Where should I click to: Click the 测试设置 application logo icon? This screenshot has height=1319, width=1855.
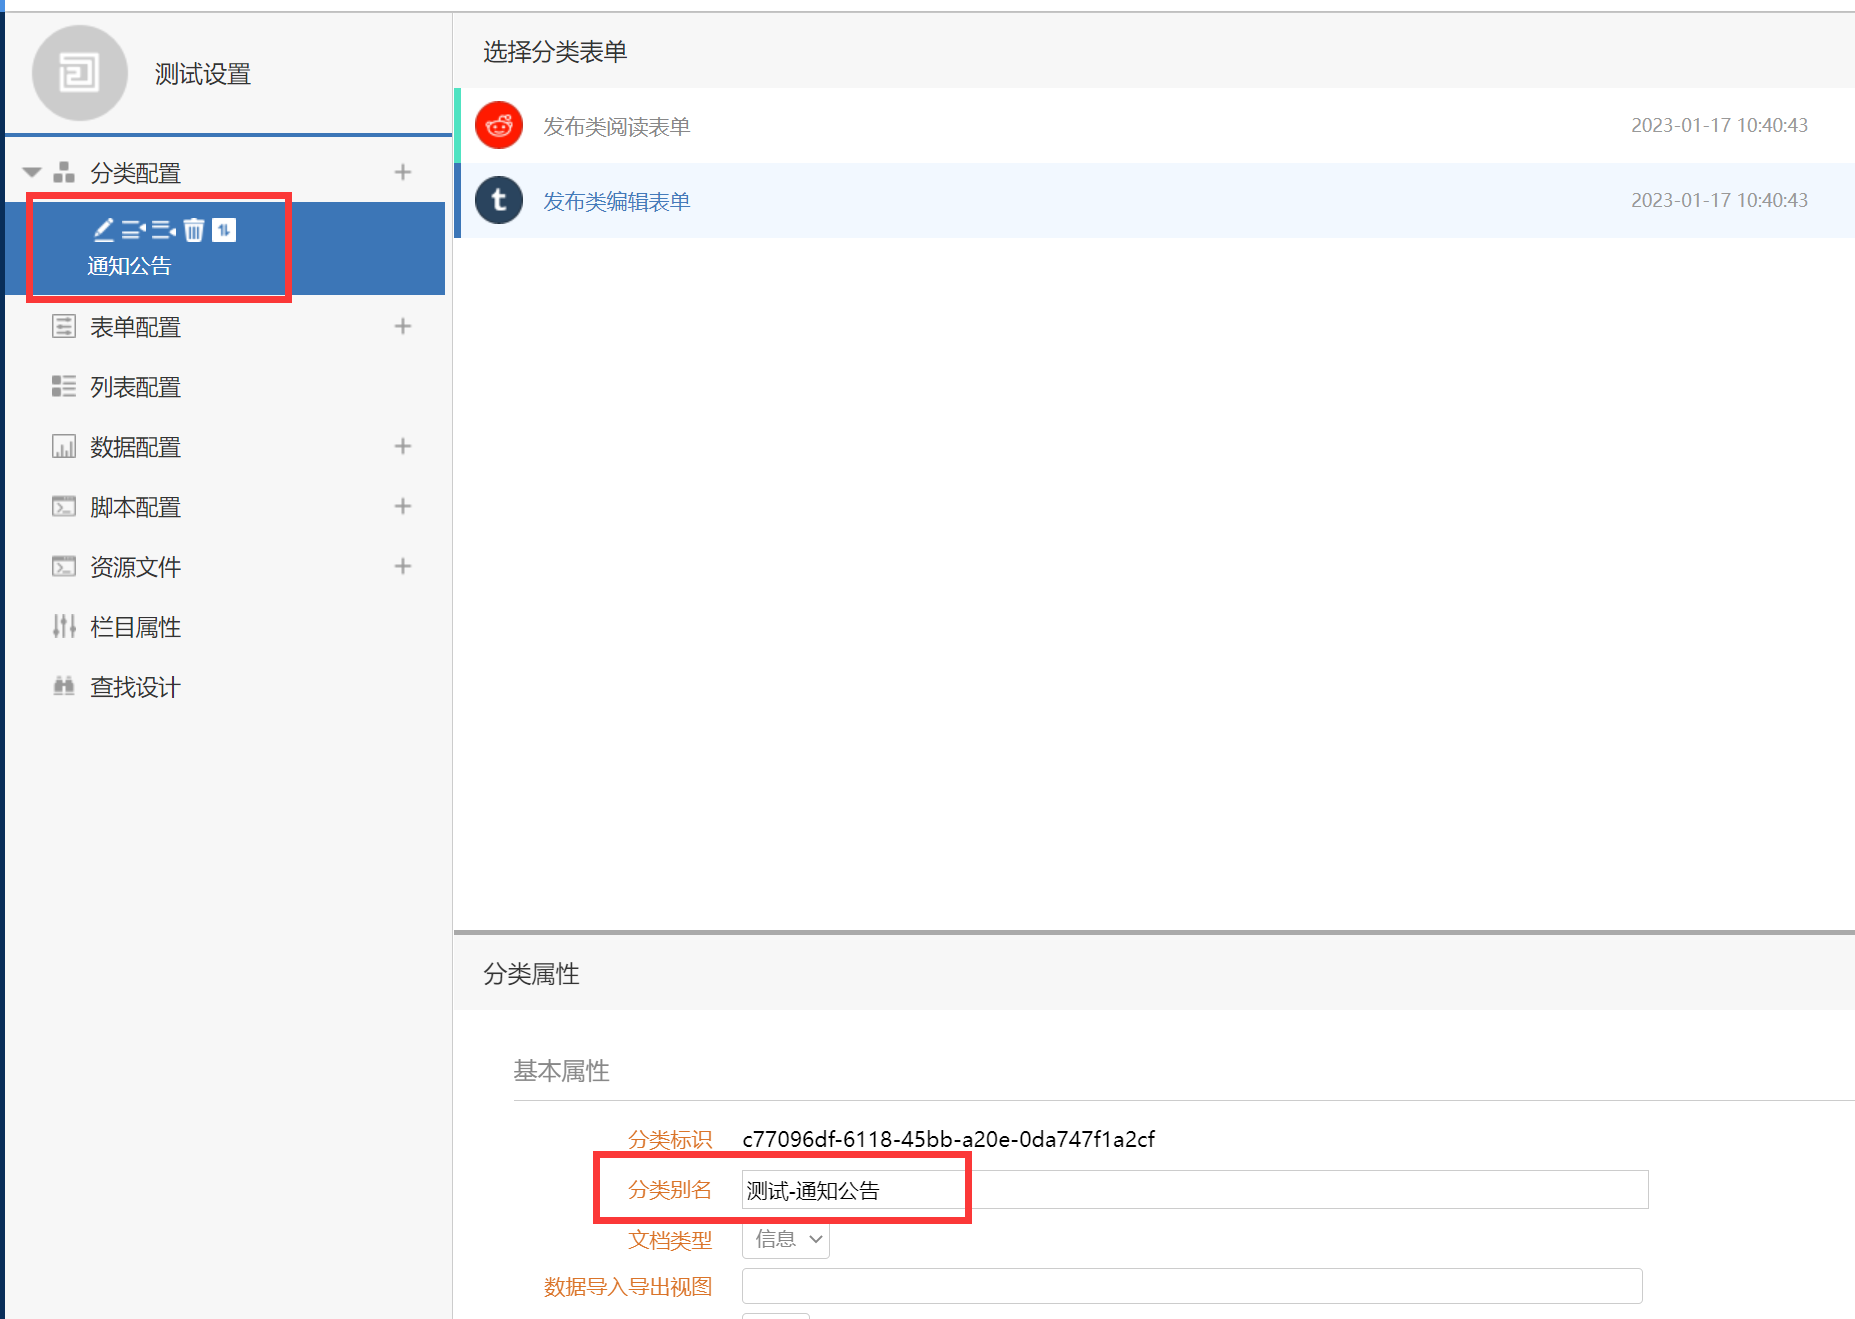pyautogui.click(x=80, y=73)
